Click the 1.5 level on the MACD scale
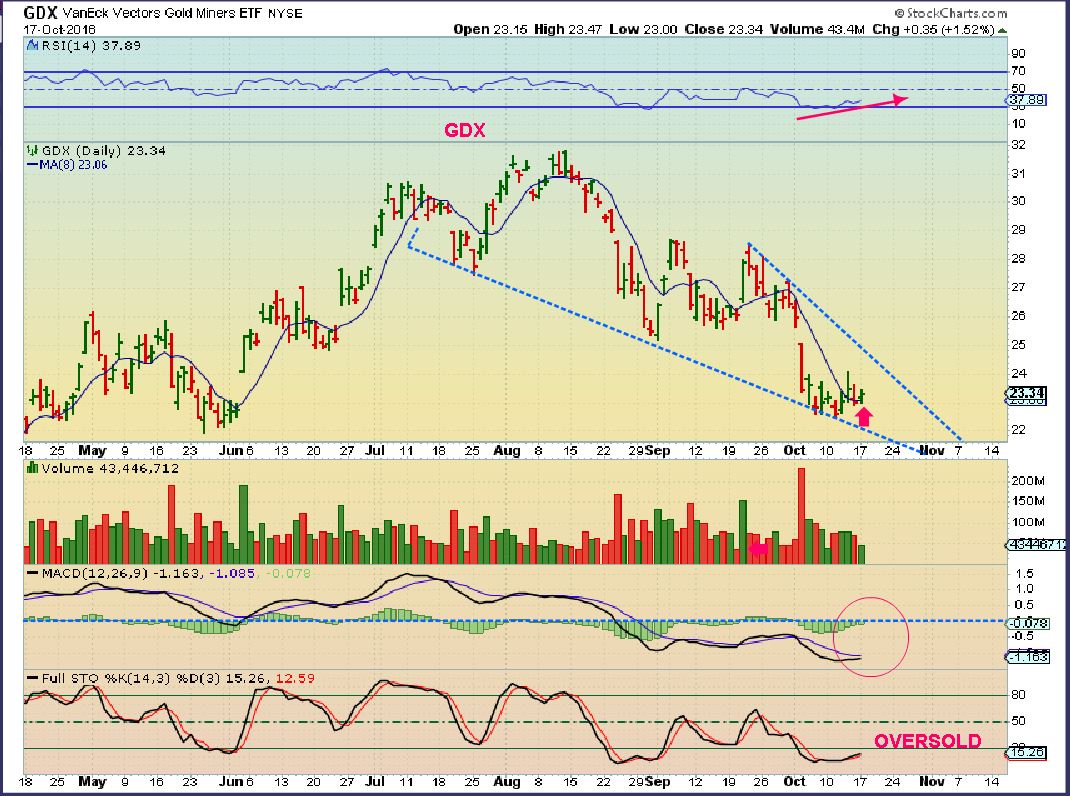The image size is (1070, 796). coord(1024,573)
